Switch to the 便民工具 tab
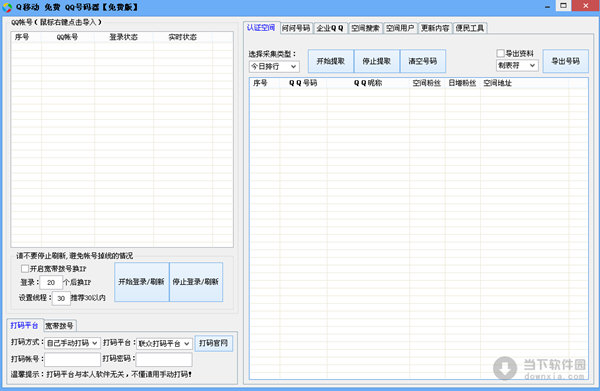The width and height of the screenshot is (600, 391). [x=470, y=28]
